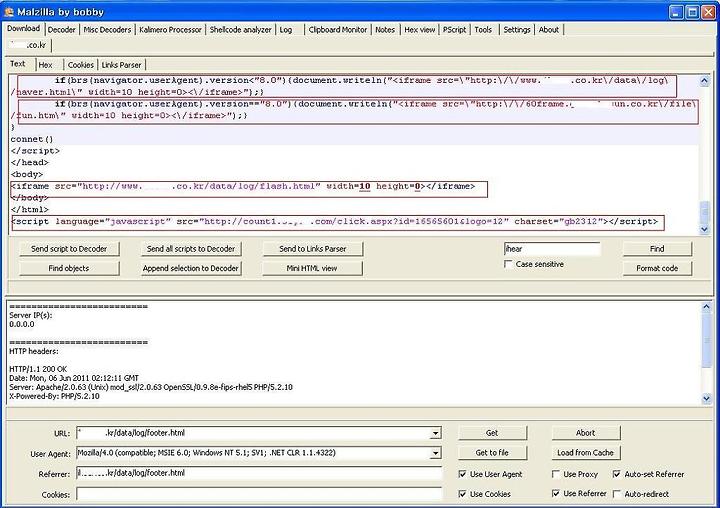Click the Server: Apache/2.0.63 header line
720x508 pixels.
point(151,387)
